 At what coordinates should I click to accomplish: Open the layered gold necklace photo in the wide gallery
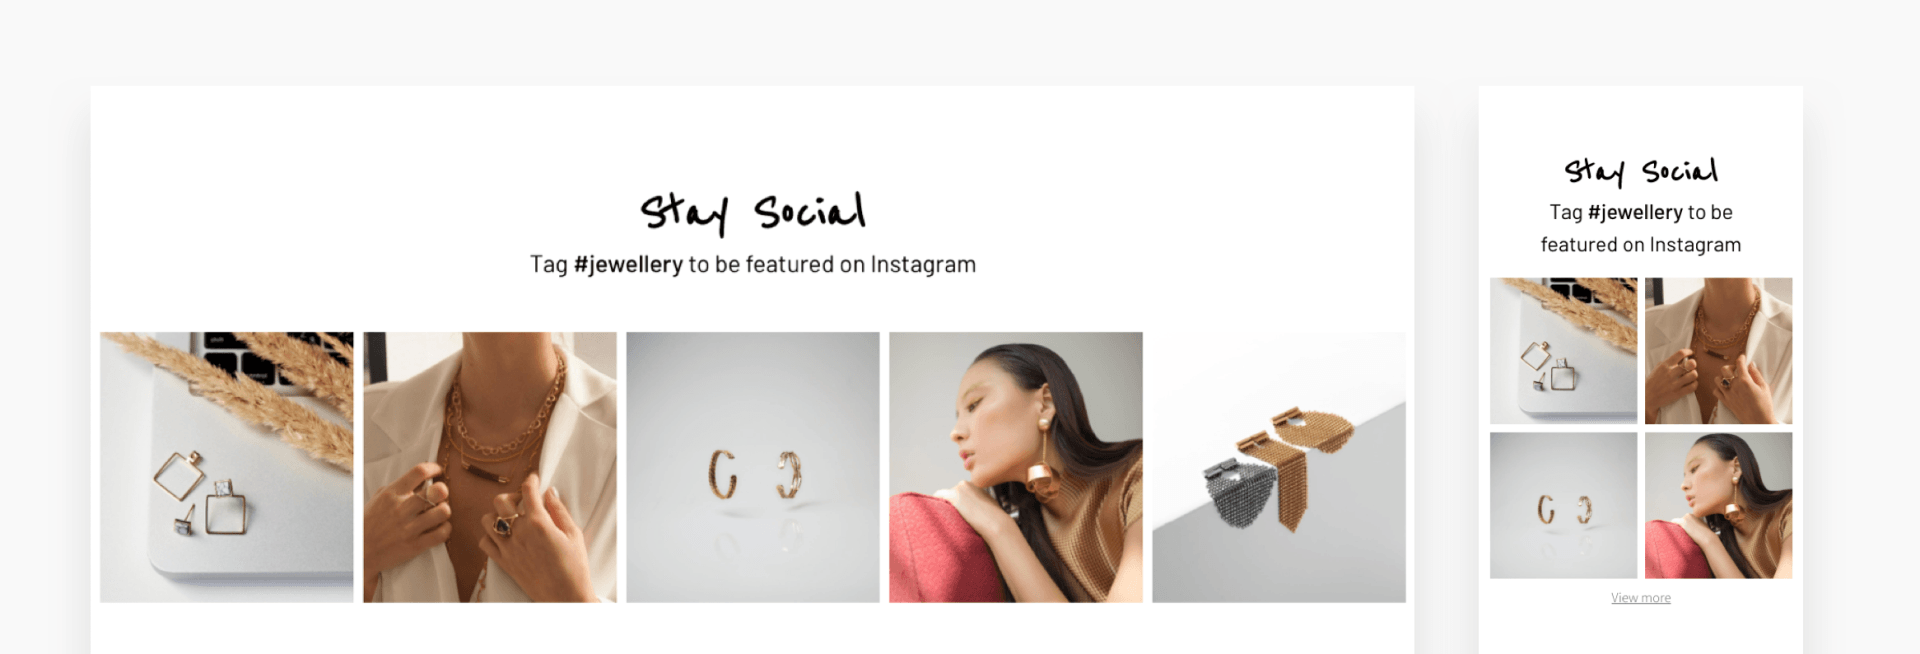490,467
